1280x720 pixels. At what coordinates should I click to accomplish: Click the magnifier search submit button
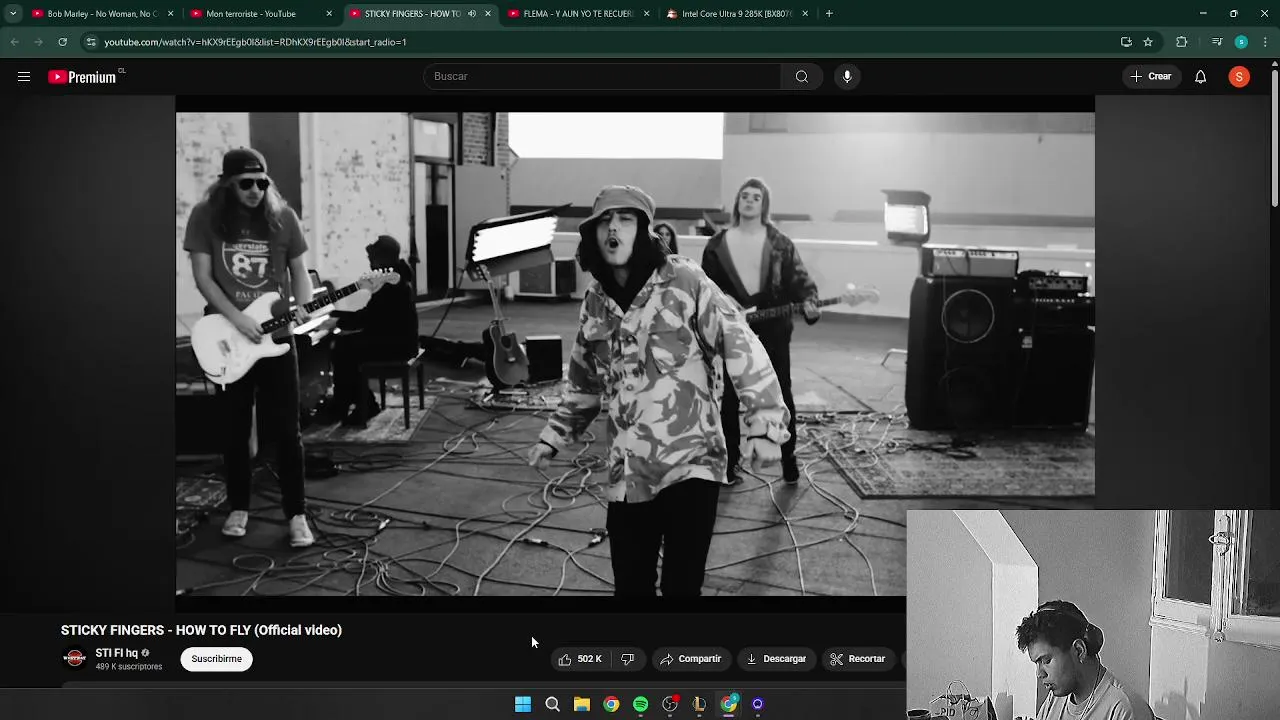(801, 76)
